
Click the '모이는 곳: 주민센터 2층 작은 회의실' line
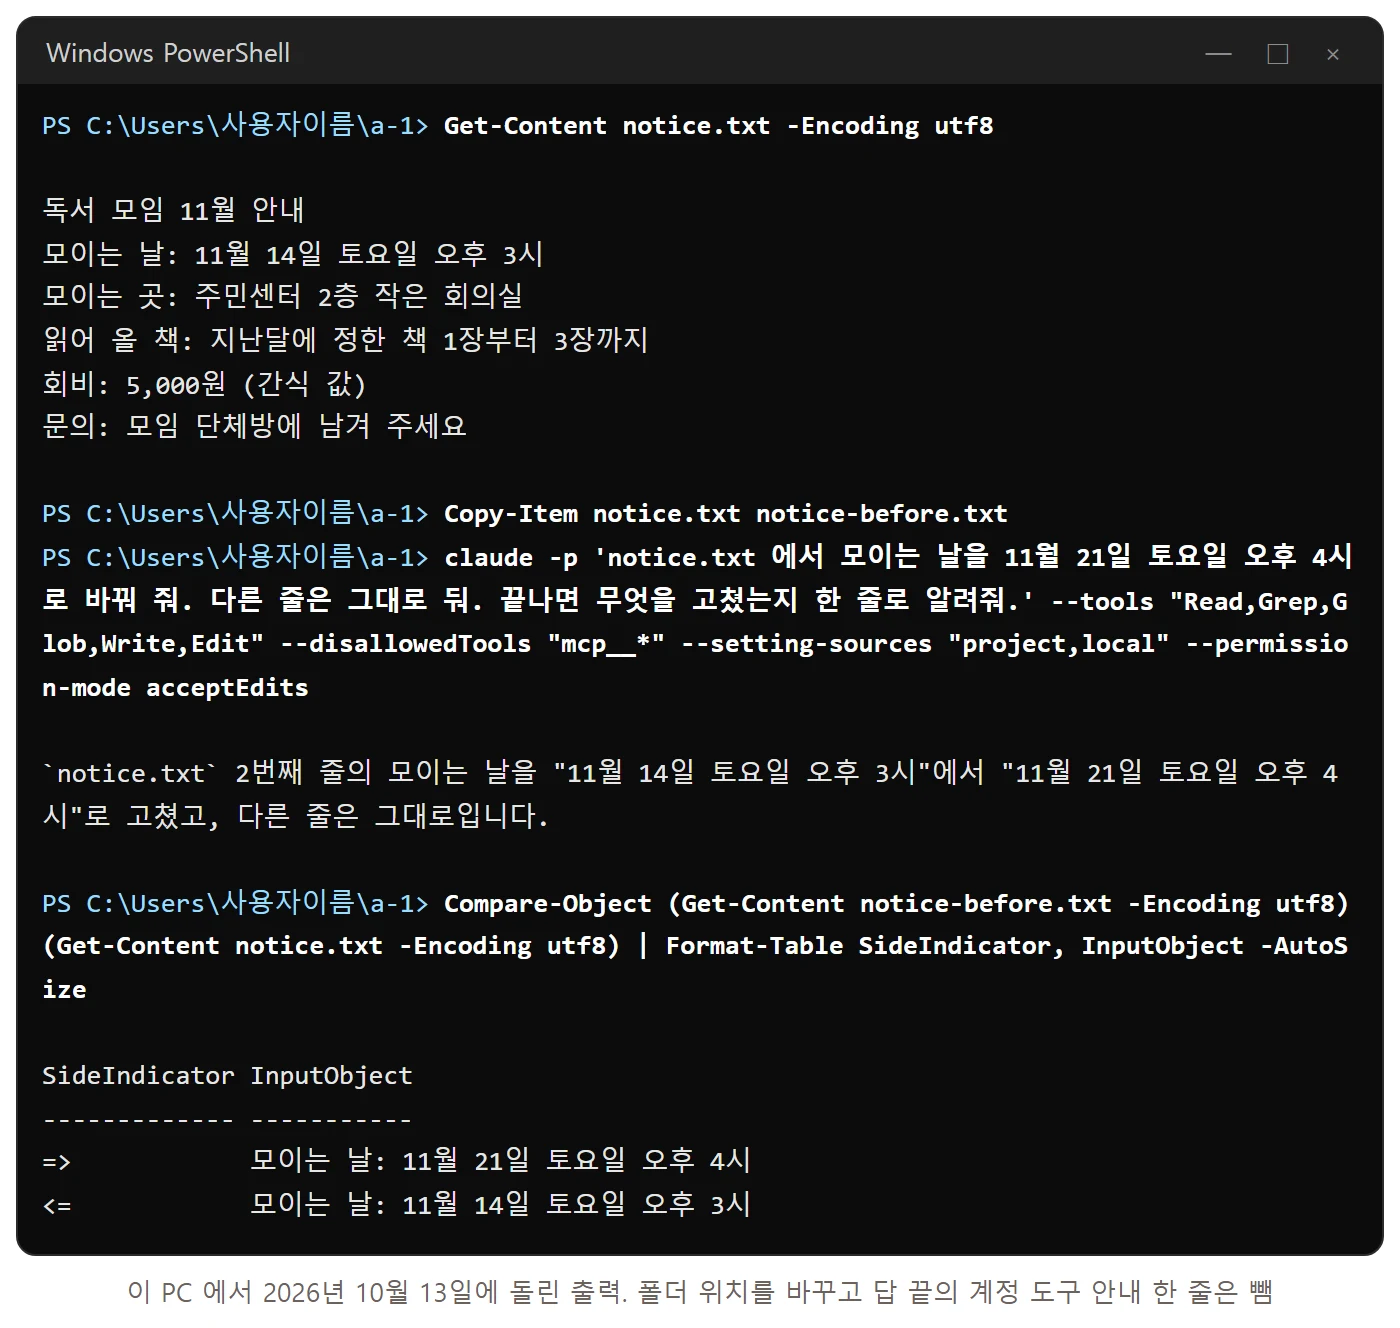[282, 296]
